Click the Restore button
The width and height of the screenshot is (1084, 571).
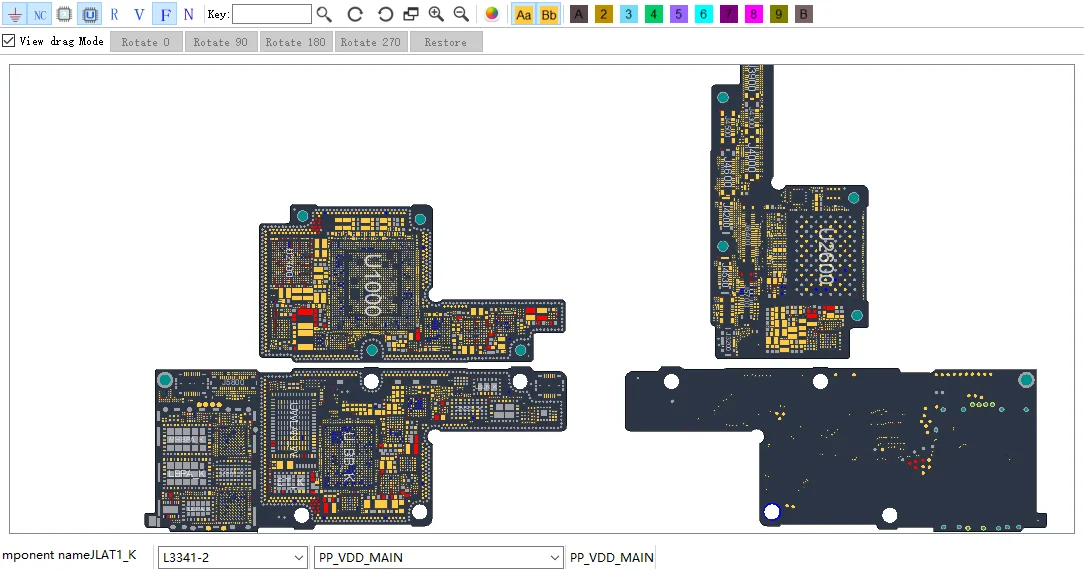[x=445, y=42]
